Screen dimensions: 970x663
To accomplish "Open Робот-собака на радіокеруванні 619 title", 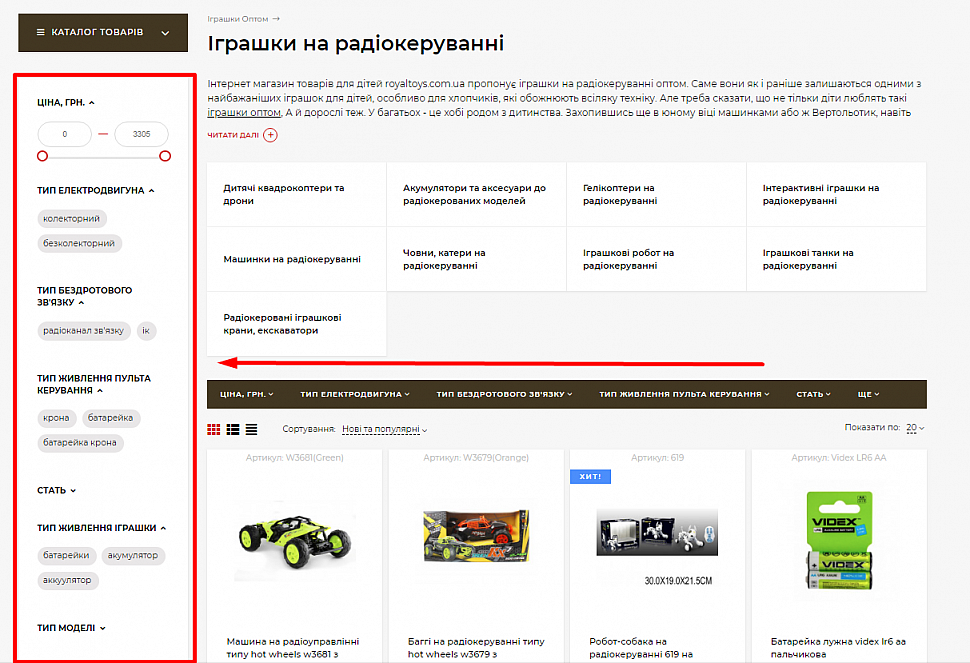I will pyautogui.click(x=641, y=648).
